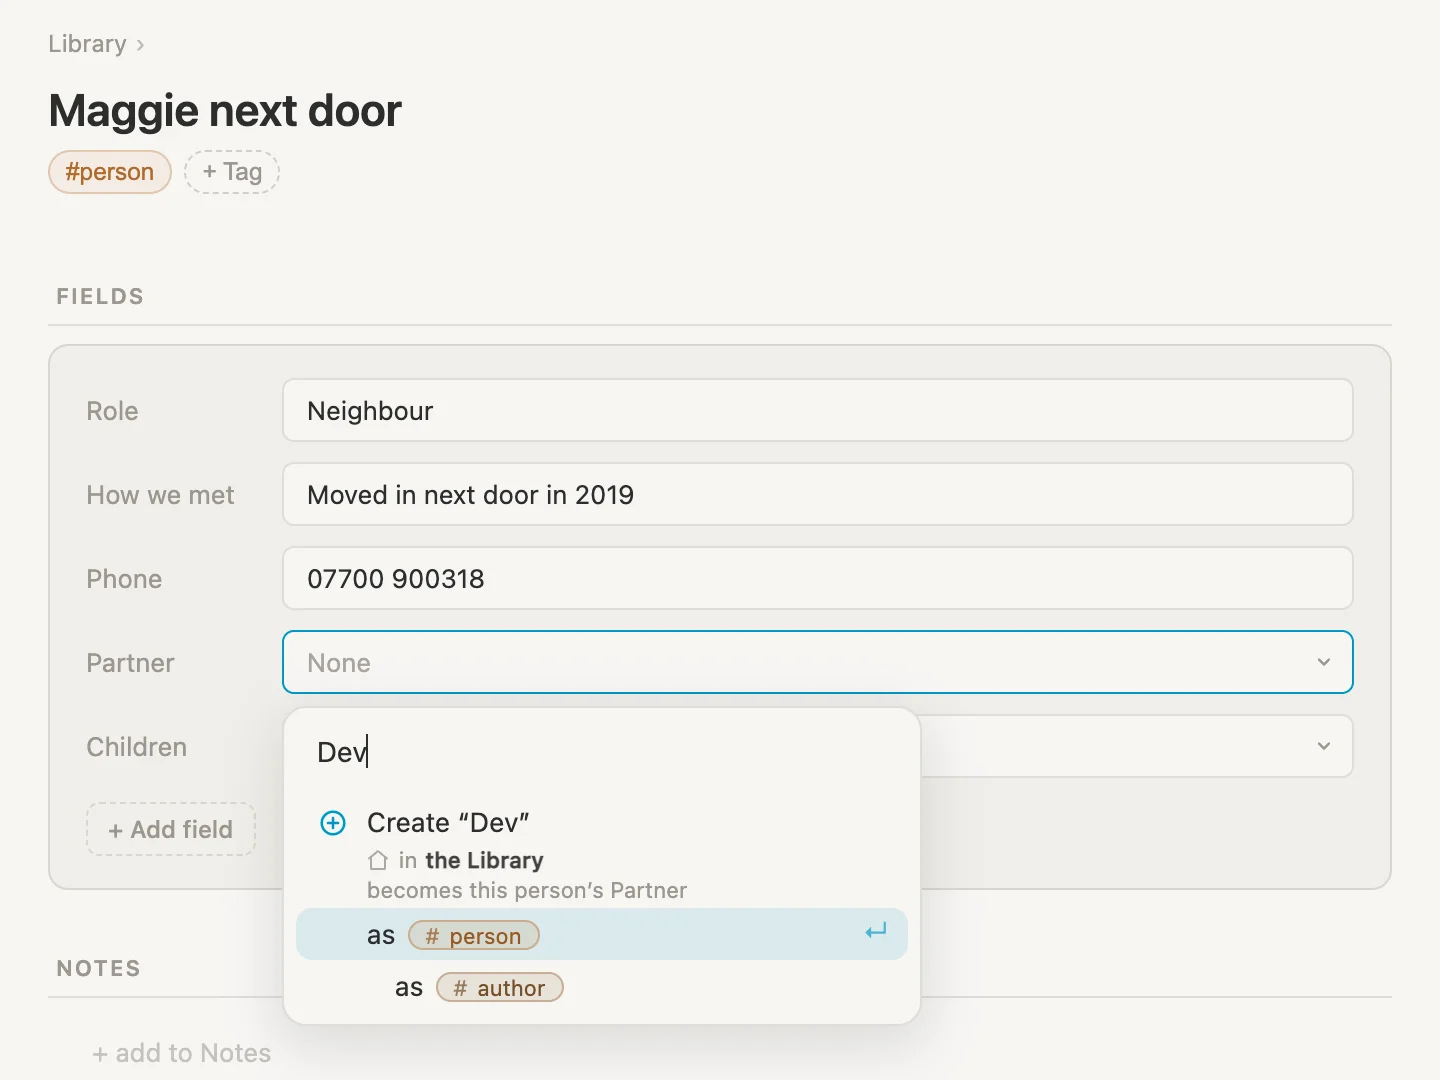Screen dimensions: 1440x1080
Task: Click "+ add to Notes"
Action: click(x=182, y=1053)
